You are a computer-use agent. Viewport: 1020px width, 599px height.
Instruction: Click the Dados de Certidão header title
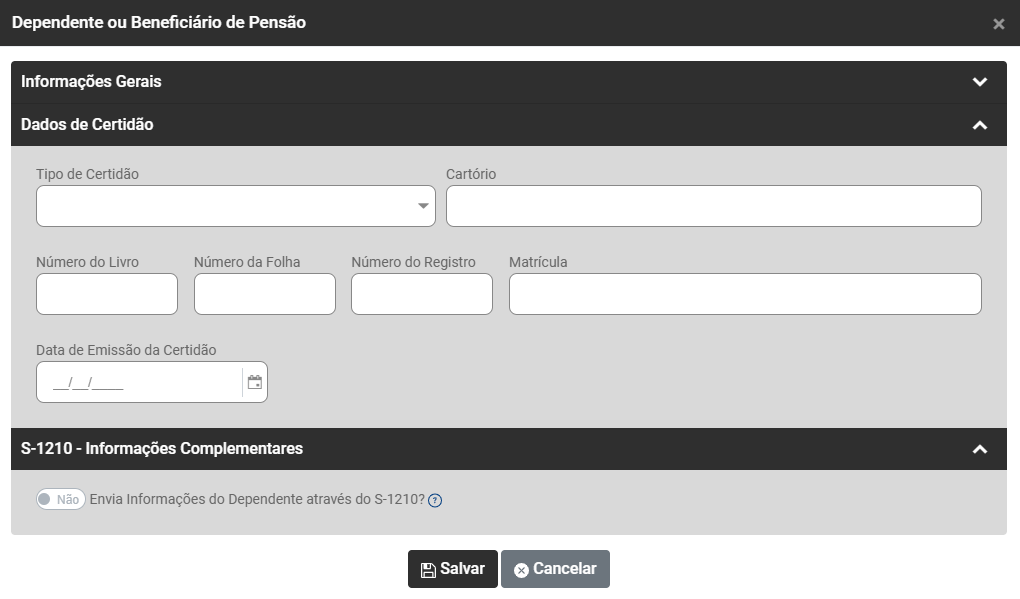click(87, 125)
